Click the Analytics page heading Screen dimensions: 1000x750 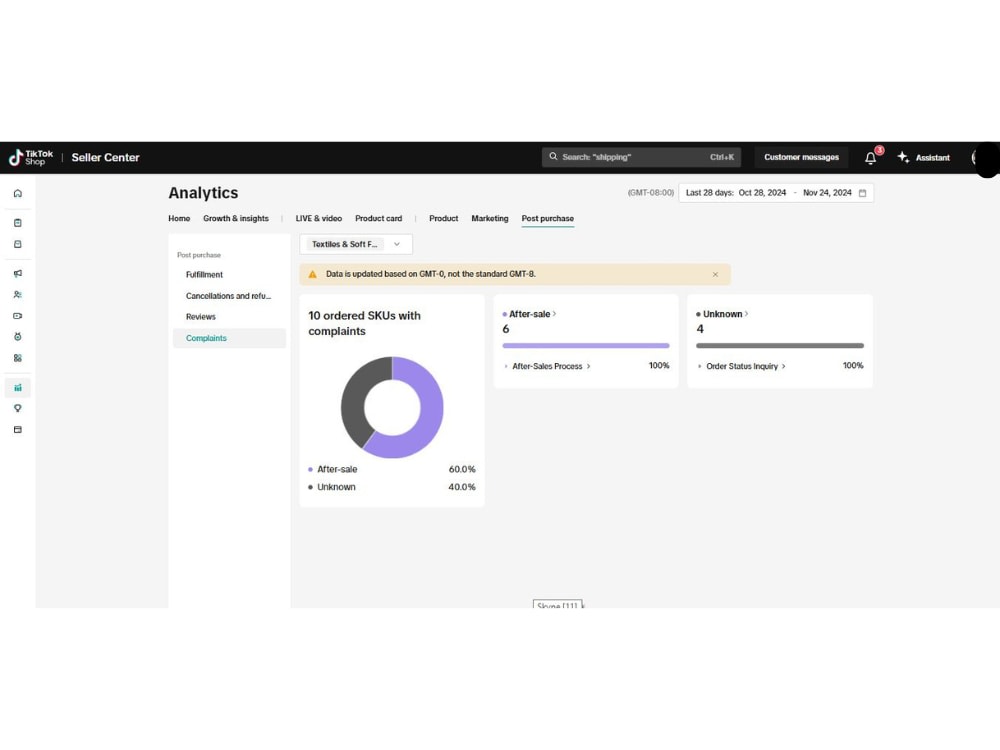click(203, 193)
